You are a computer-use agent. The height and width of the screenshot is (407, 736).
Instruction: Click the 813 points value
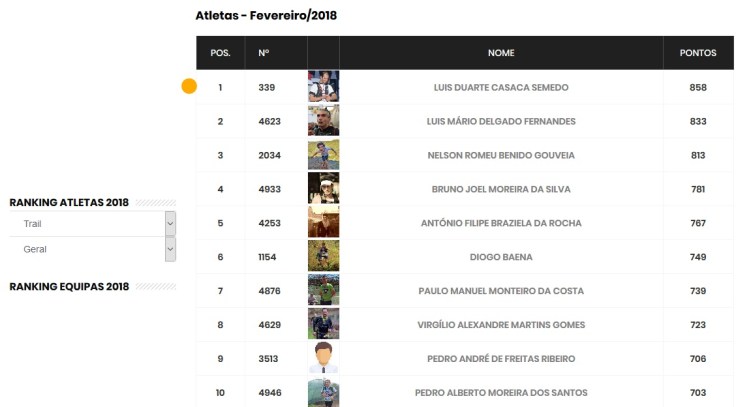point(698,155)
